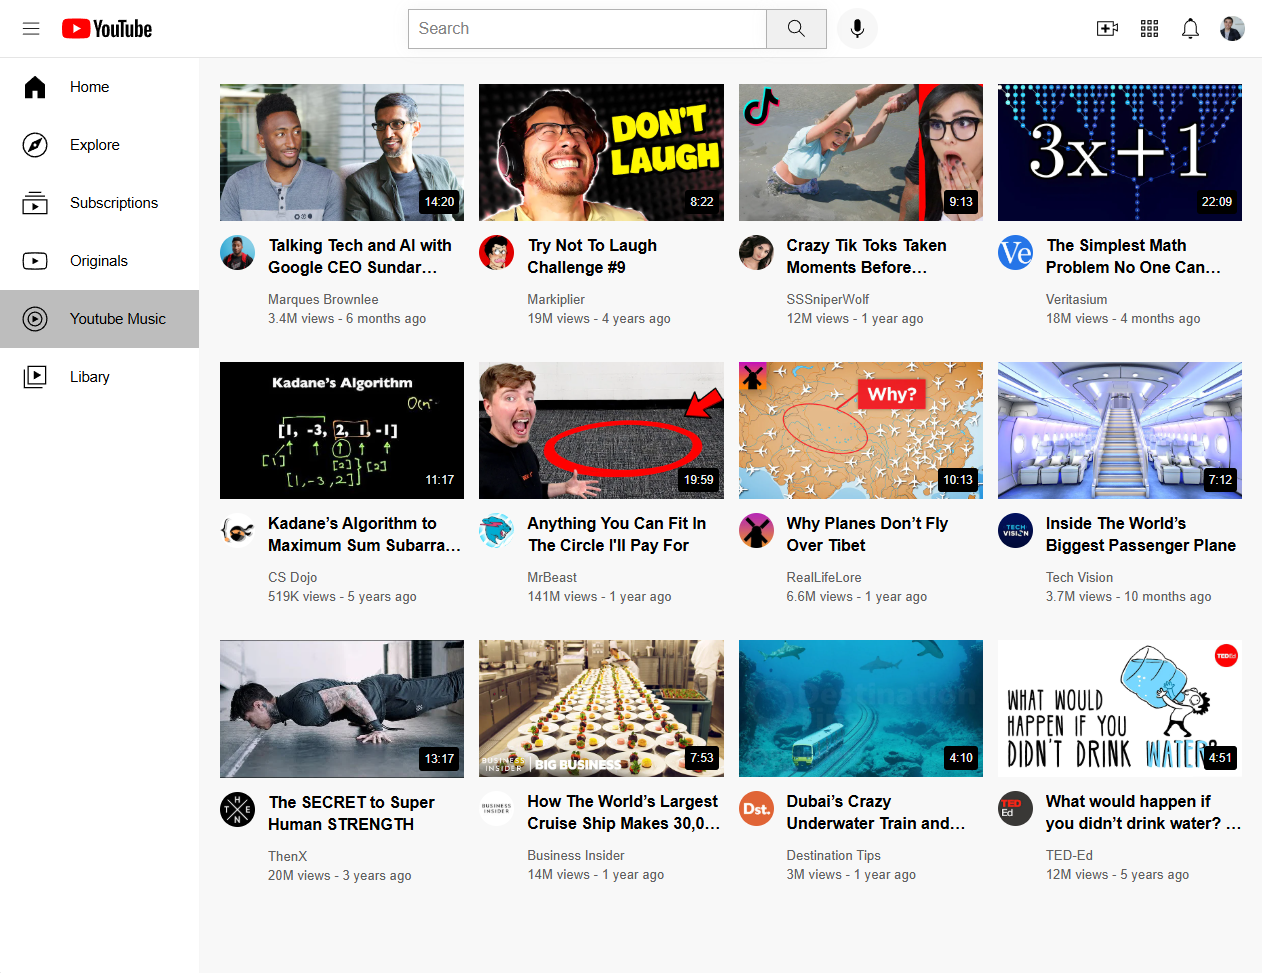Viewport: 1262px width, 973px height.
Task: Select Explore in the sidebar
Action: (100, 145)
